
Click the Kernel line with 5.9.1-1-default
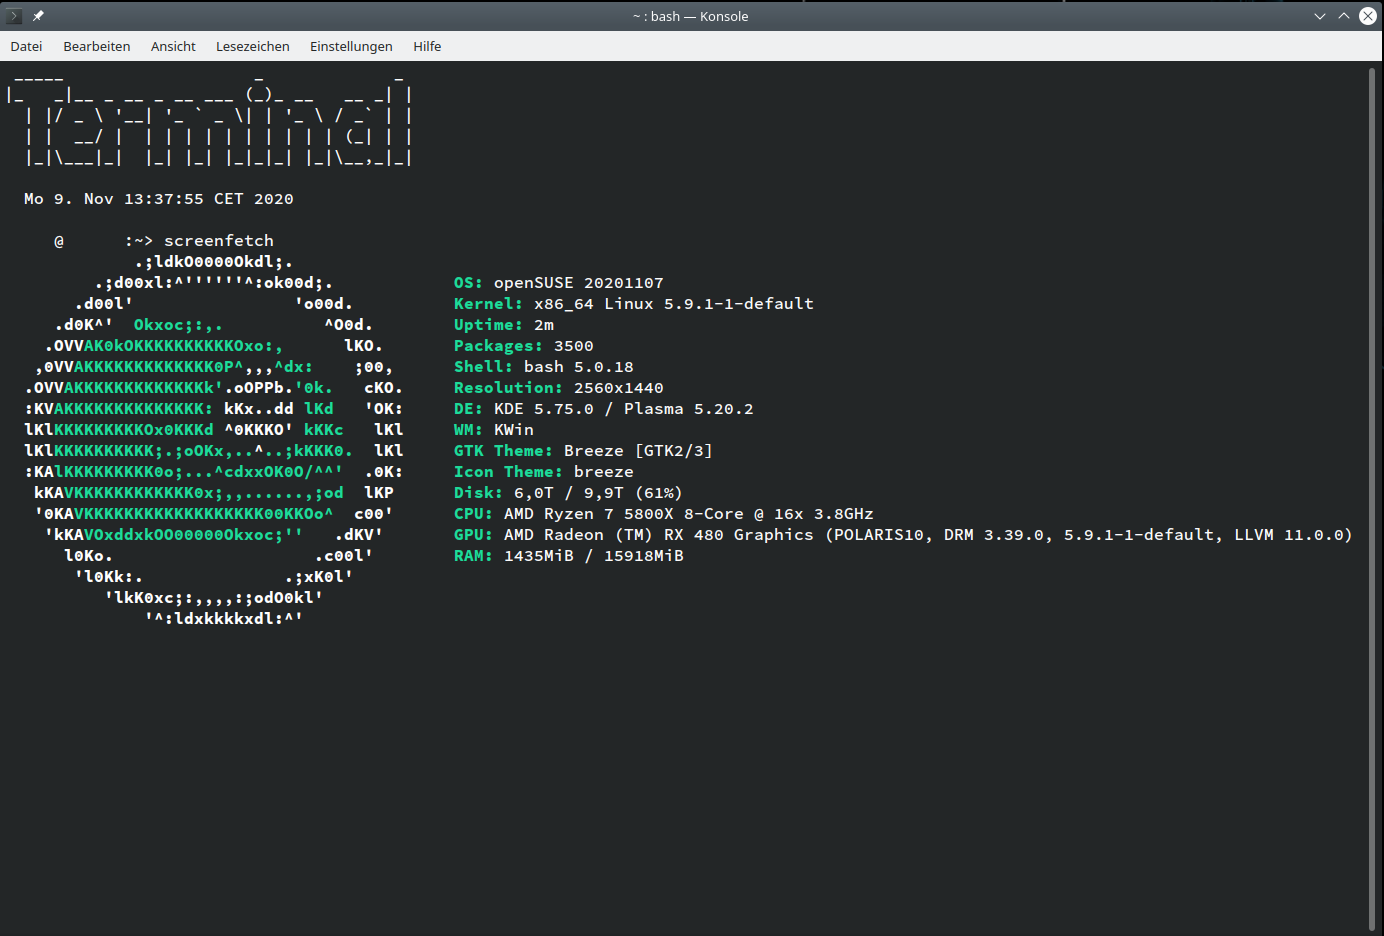pyautogui.click(x=634, y=304)
